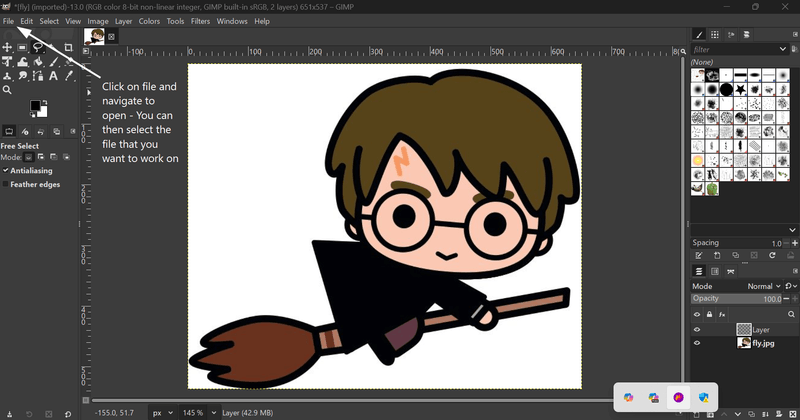Viewport: 800px width, 420px height.
Task: Hide the layer named Layer with eye
Action: point(697,330)
